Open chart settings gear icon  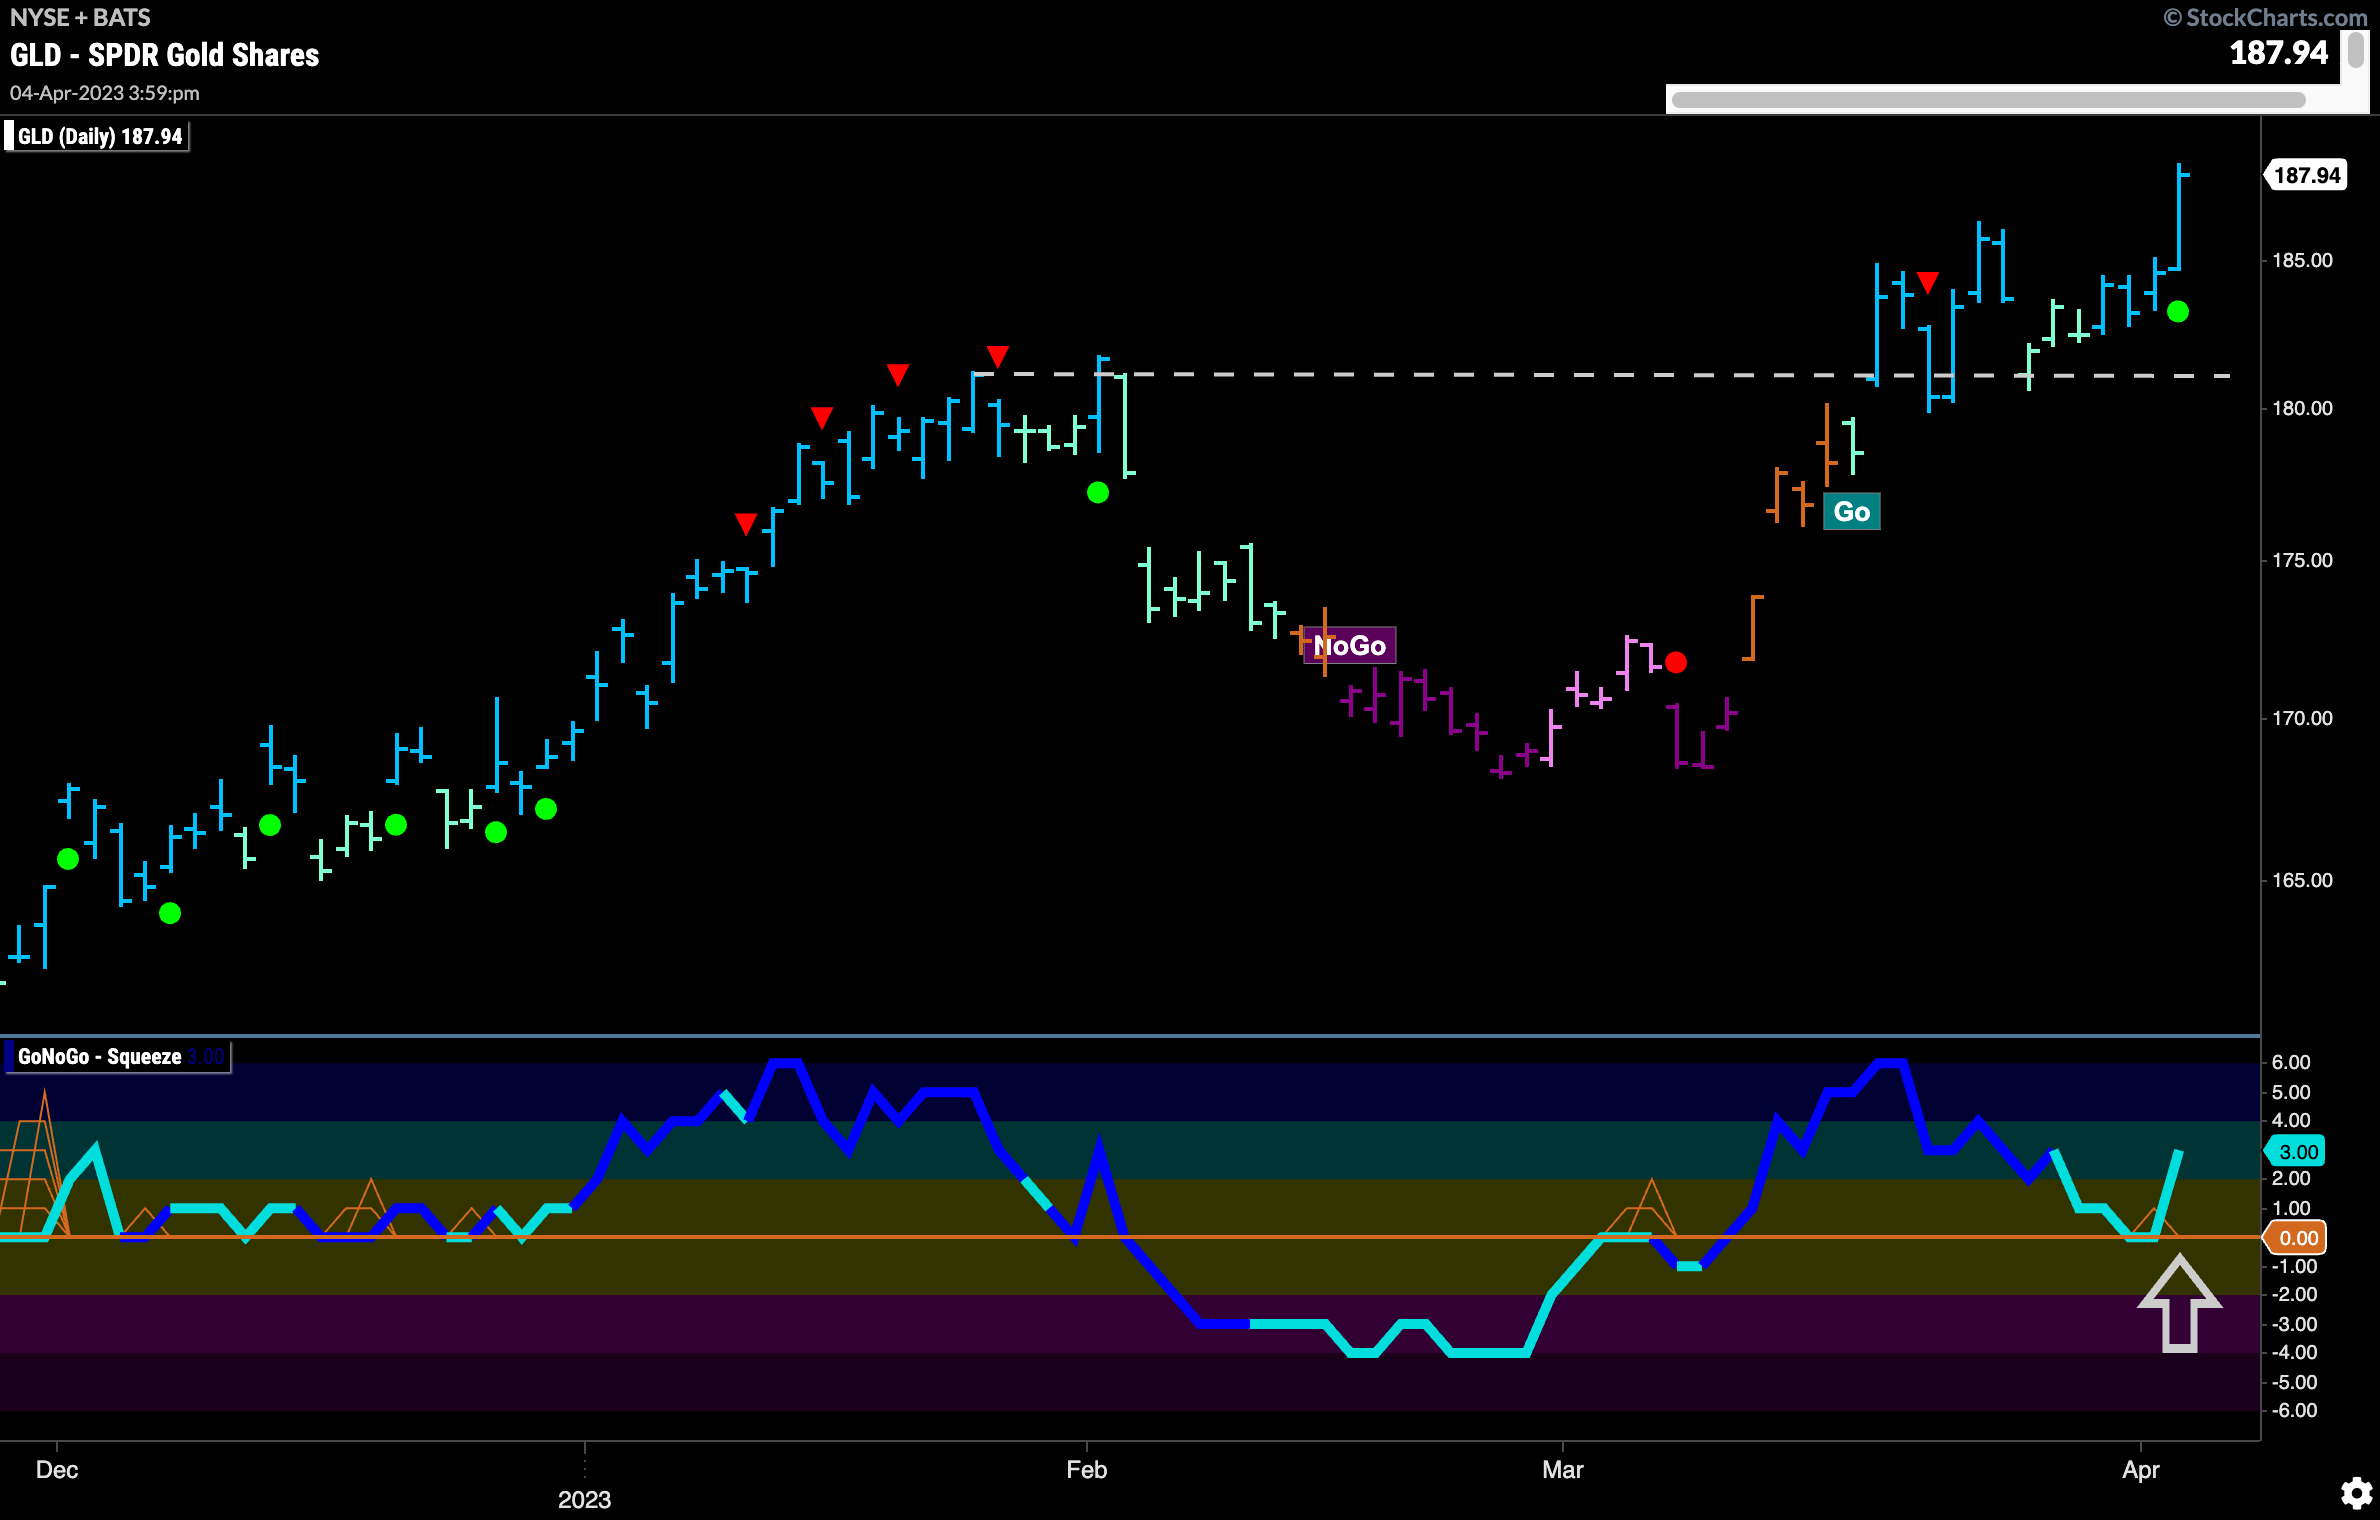point(2355,1493)
